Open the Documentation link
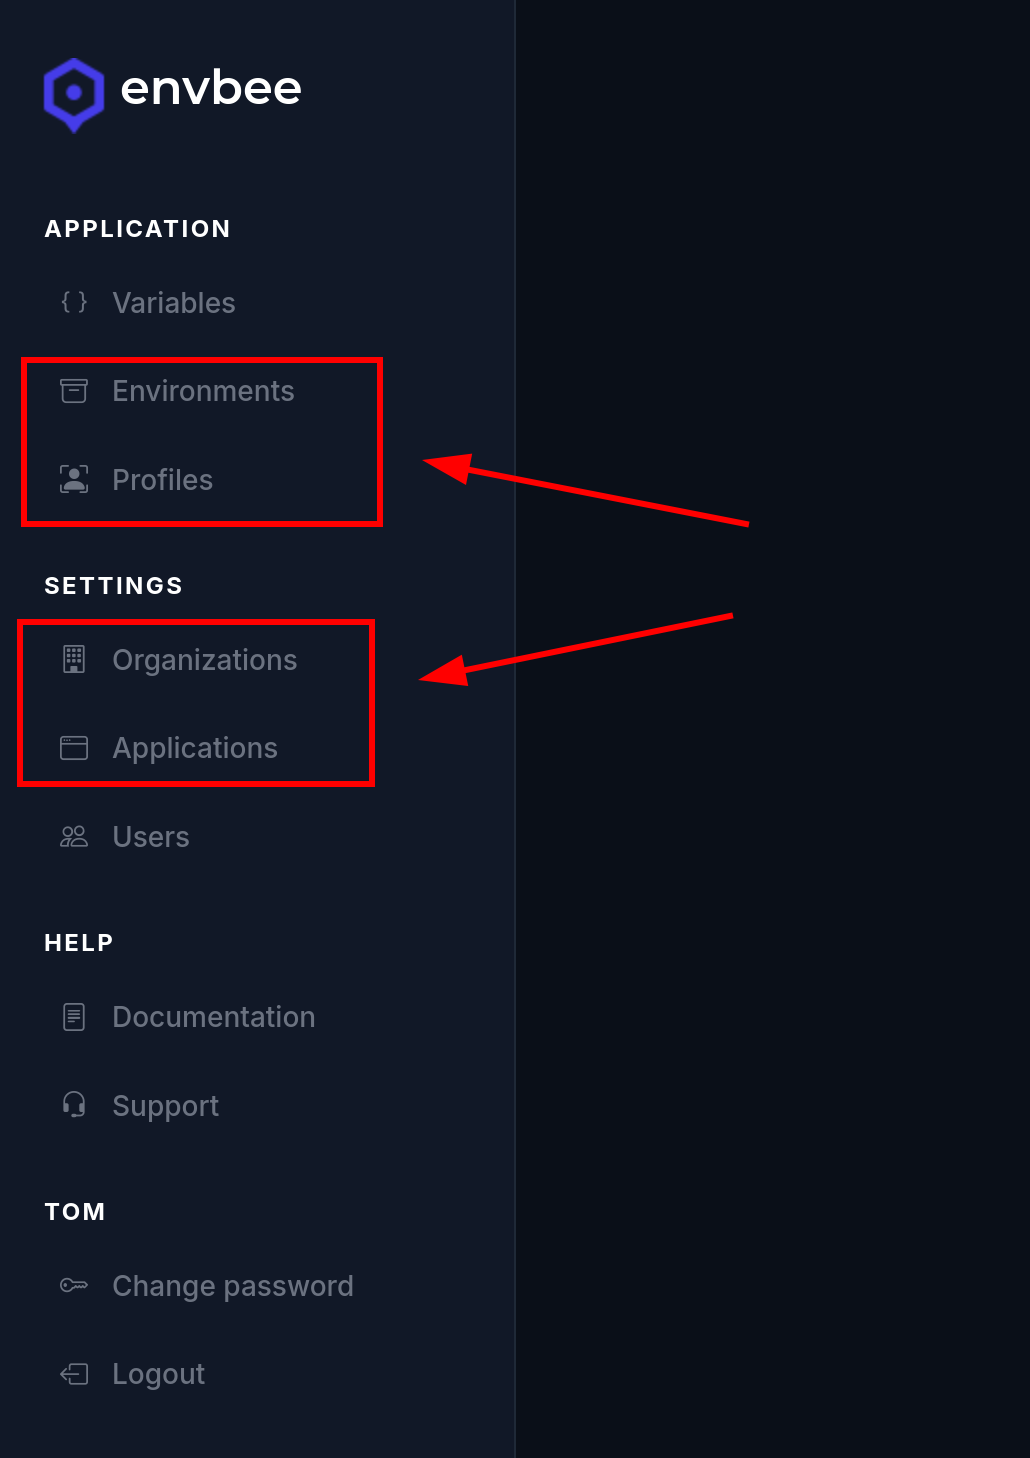This screenshot has width=1030, height=1458. coord(213,1017)
